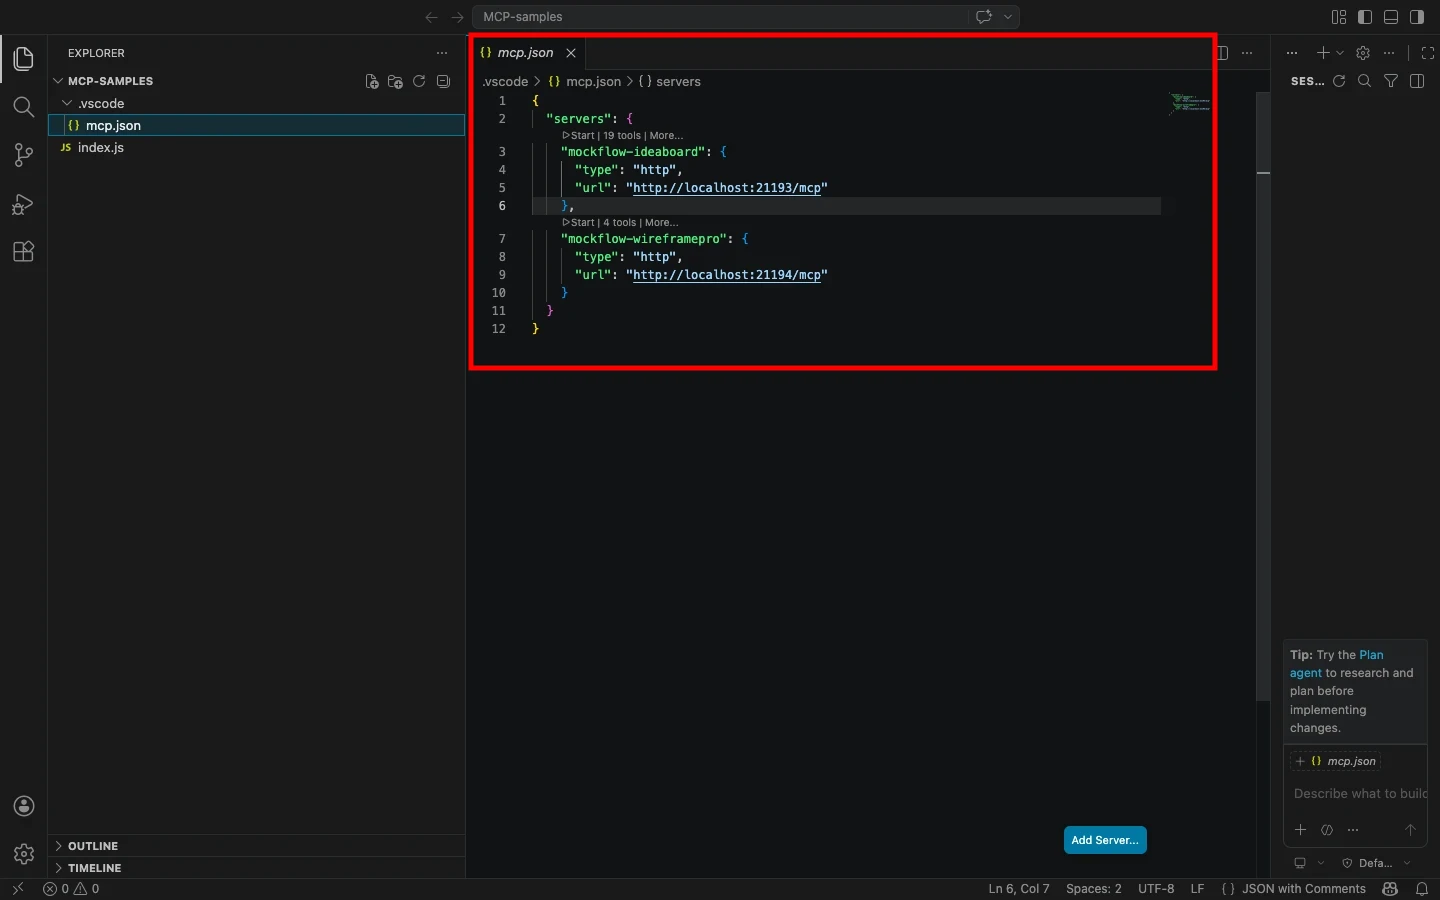Start the mockflow-wireframepro server
Image resolution: width=1440 pixels, height=900 pixels.
pyautogui.click(x=579, y=223)
